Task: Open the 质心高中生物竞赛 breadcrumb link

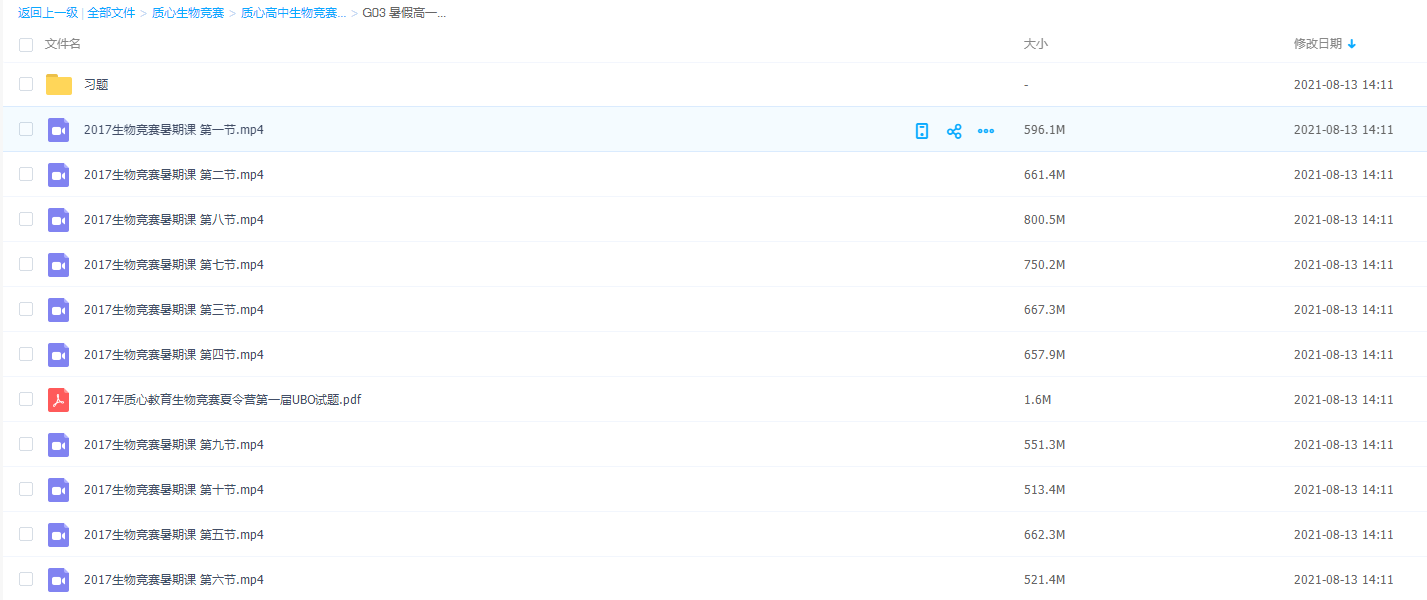Action: (293, 13)
